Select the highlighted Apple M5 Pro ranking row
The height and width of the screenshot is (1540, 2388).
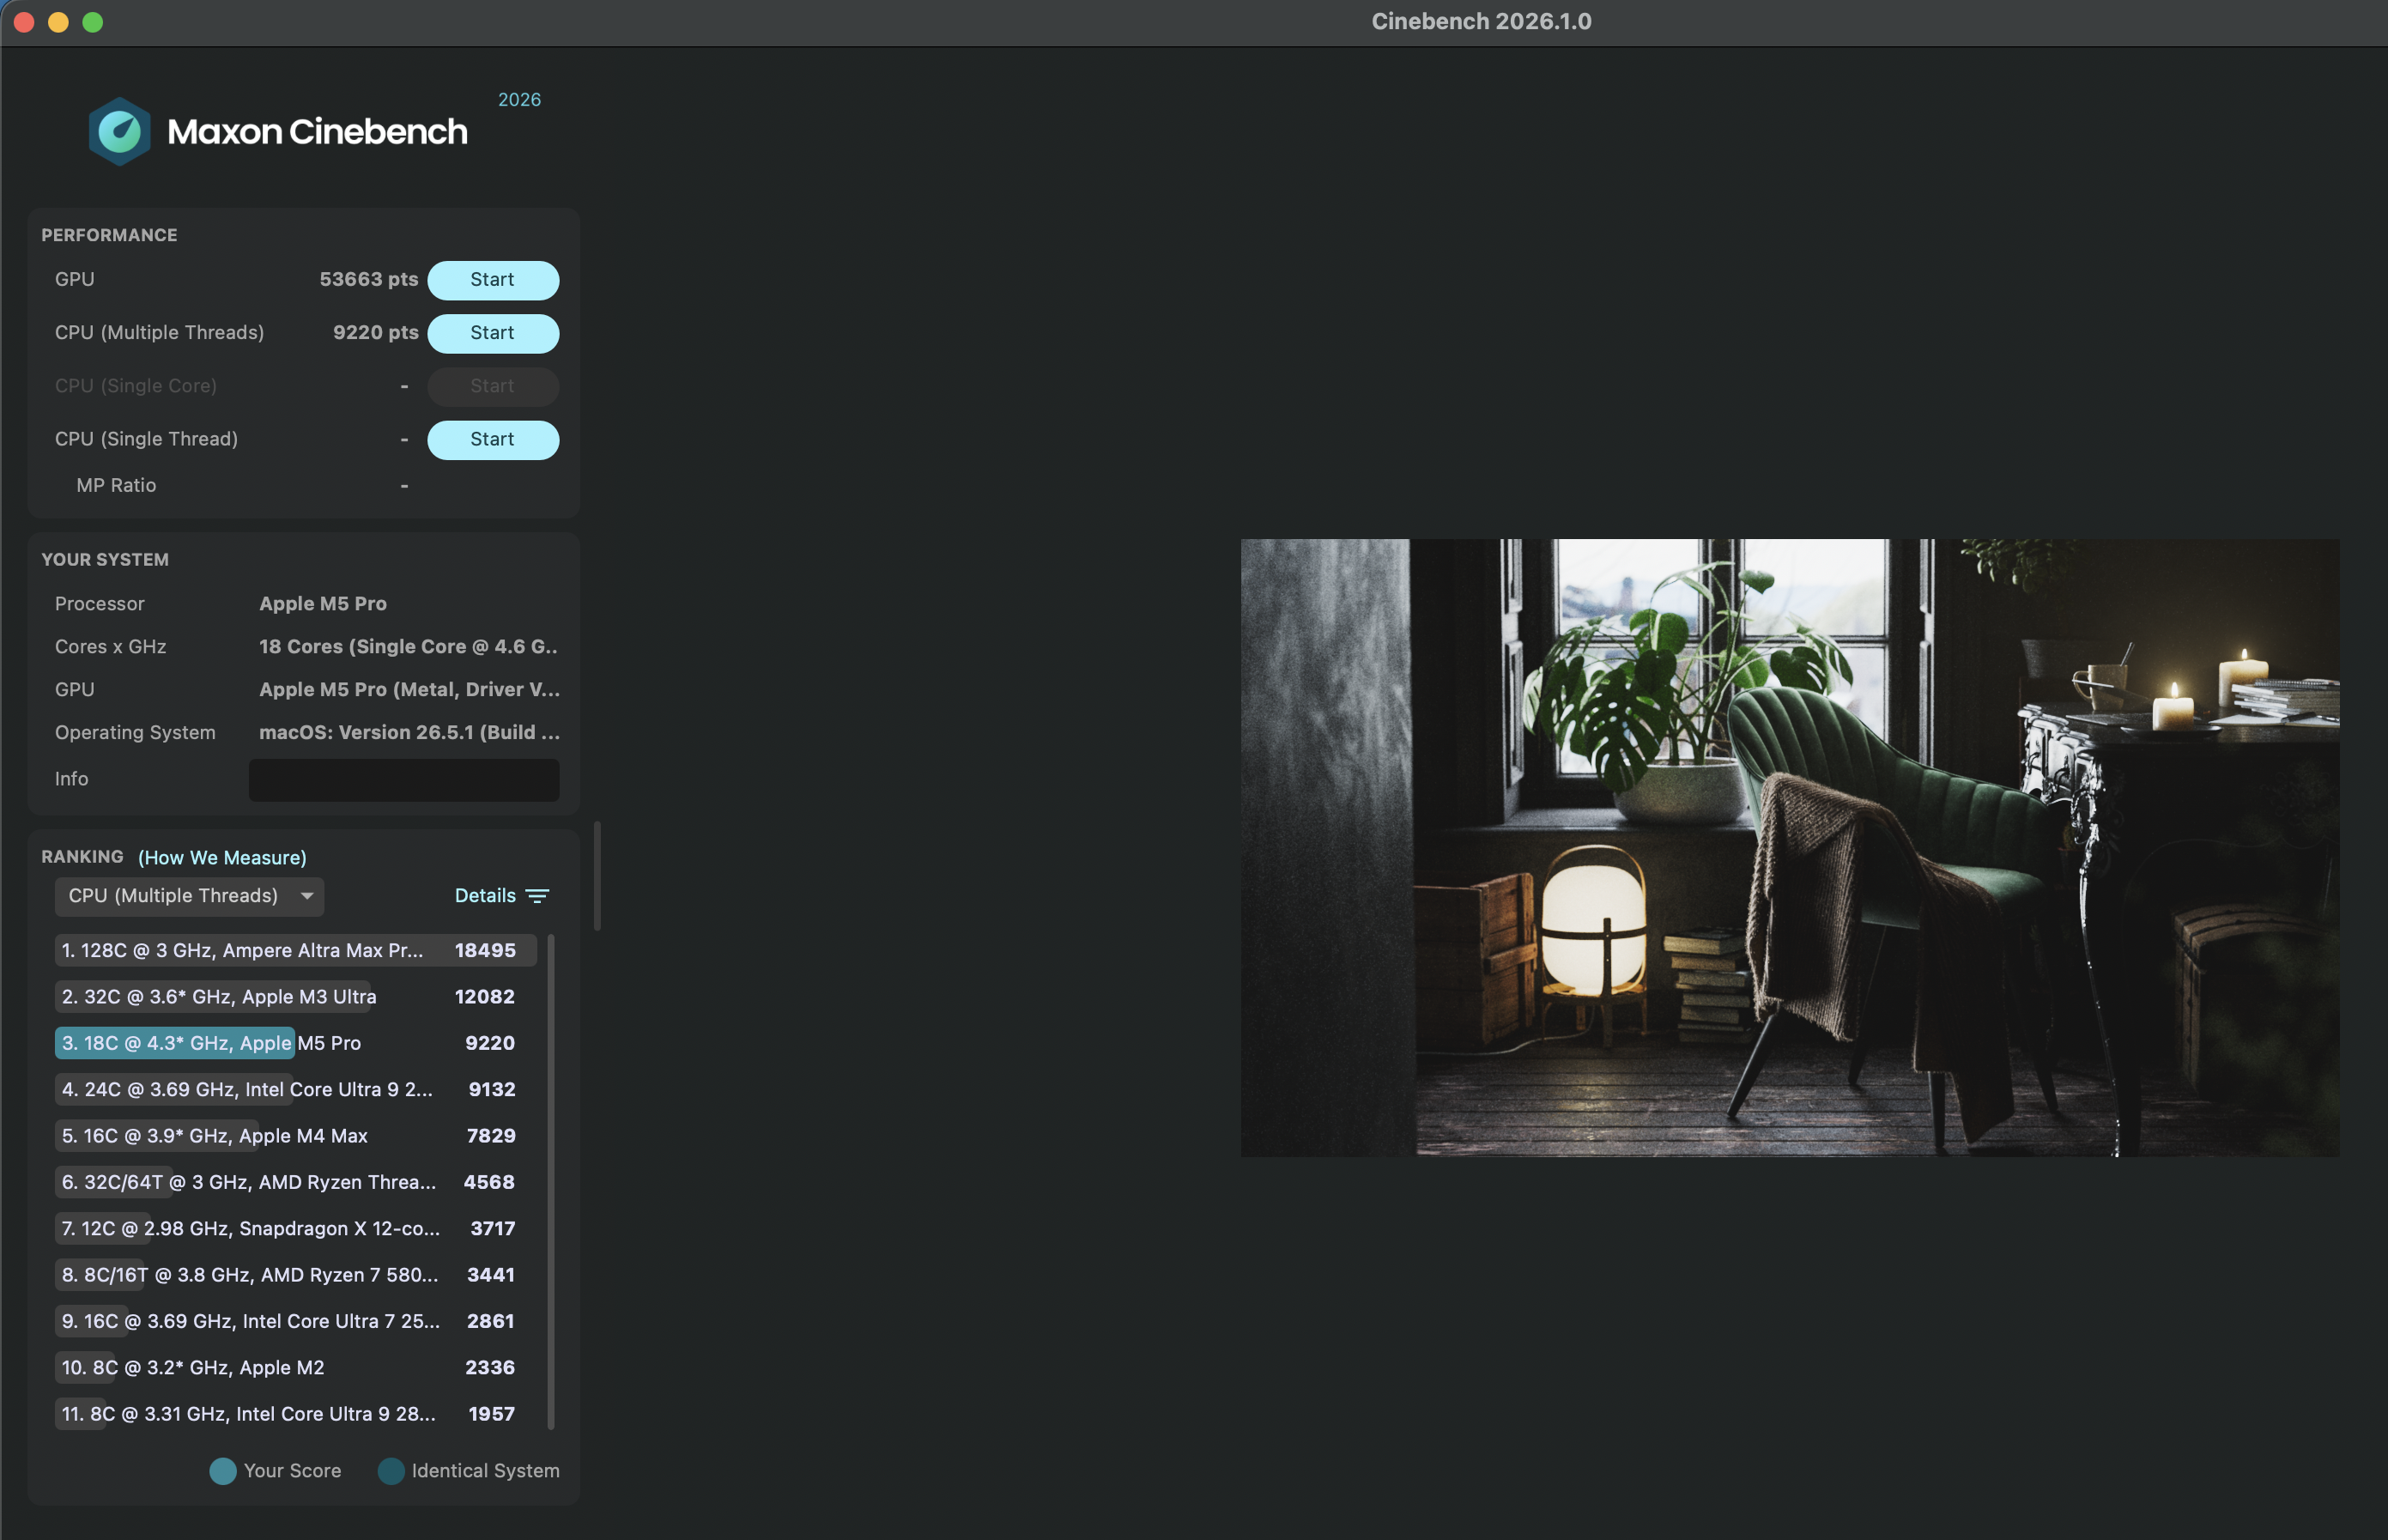point(296,1043)
